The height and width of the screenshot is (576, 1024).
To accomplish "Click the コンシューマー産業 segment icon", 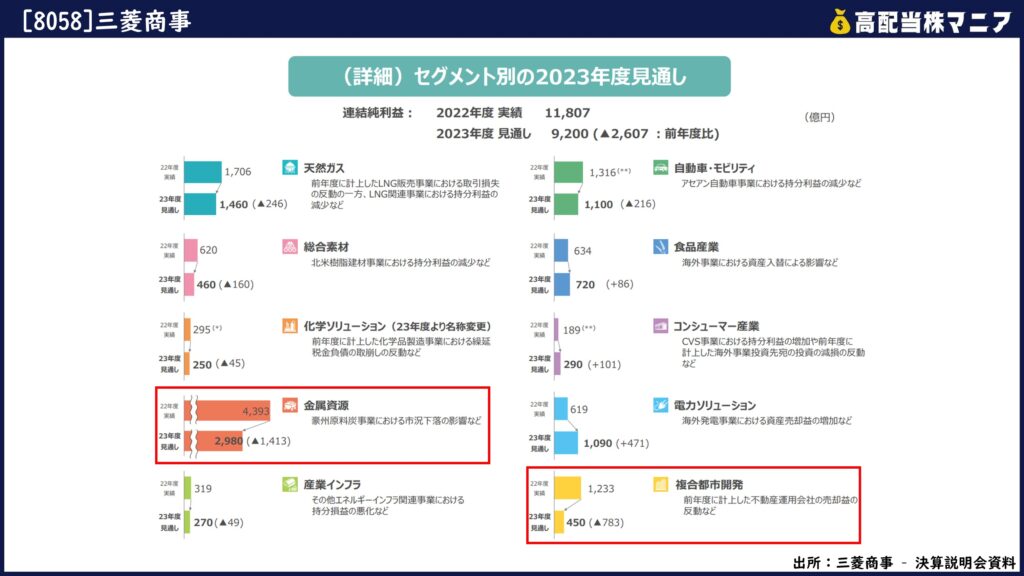I will pyautogui.click(x=660, y=326).
